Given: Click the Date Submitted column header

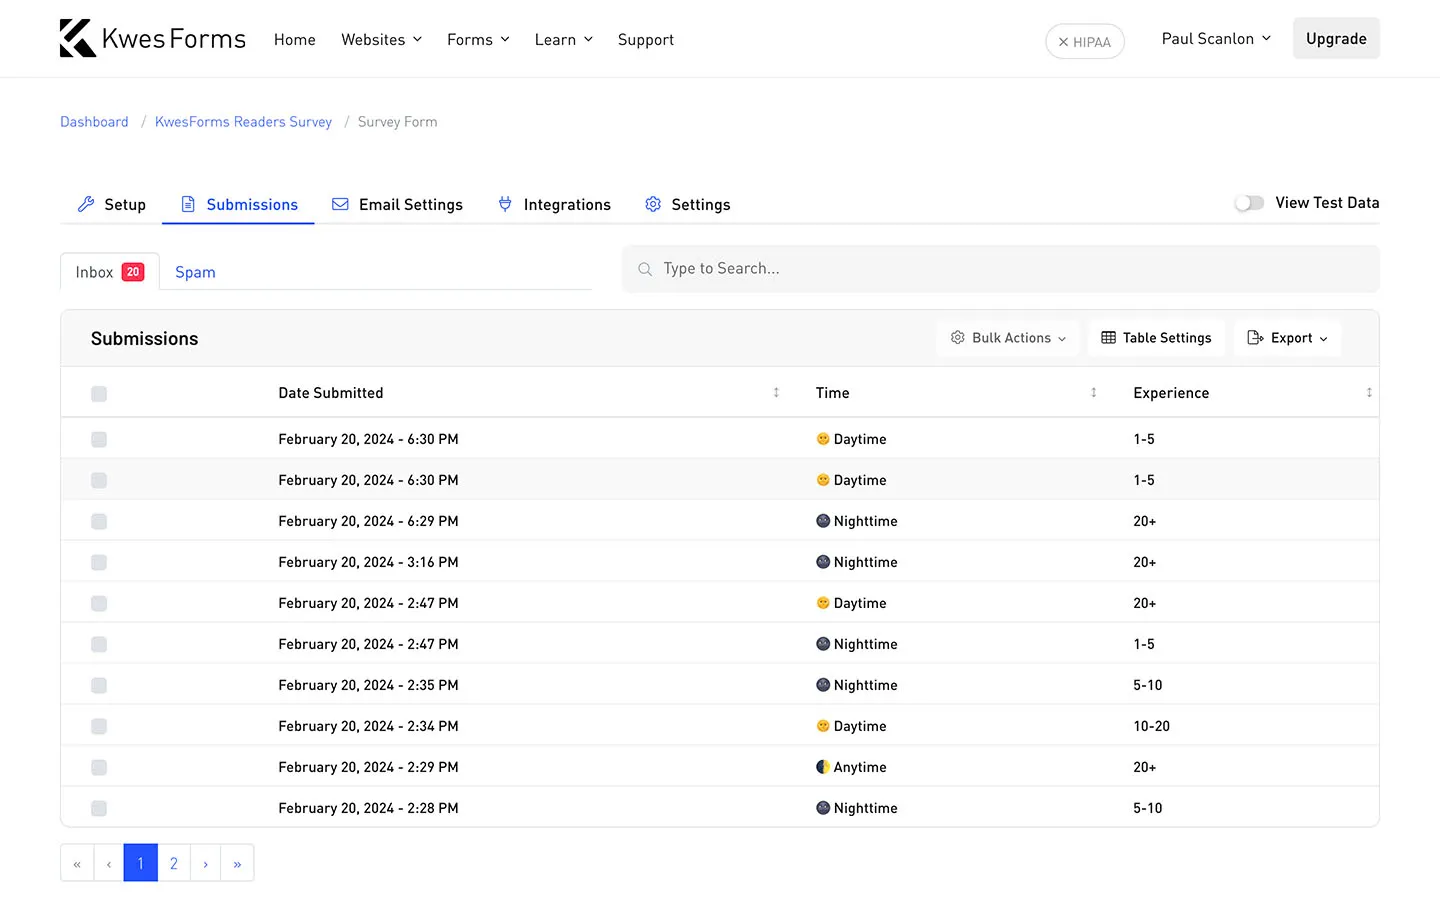Looking at the screenshot, I should (331, 393).
